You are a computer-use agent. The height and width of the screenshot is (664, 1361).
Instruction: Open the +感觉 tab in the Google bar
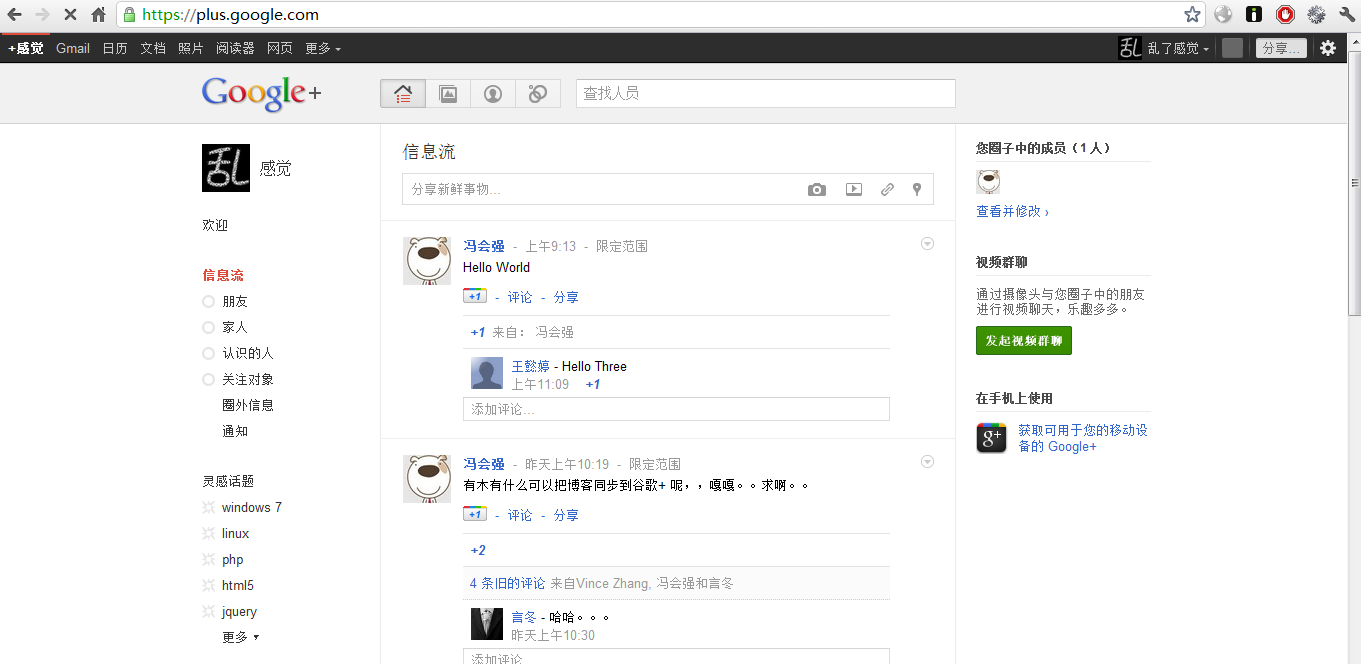coord(26,48)
